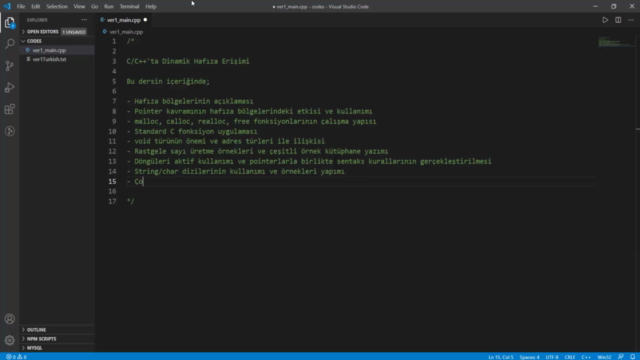Open Explorer panel More Actions ellipsis
The image size is (640, 360).
coord(84,20)
